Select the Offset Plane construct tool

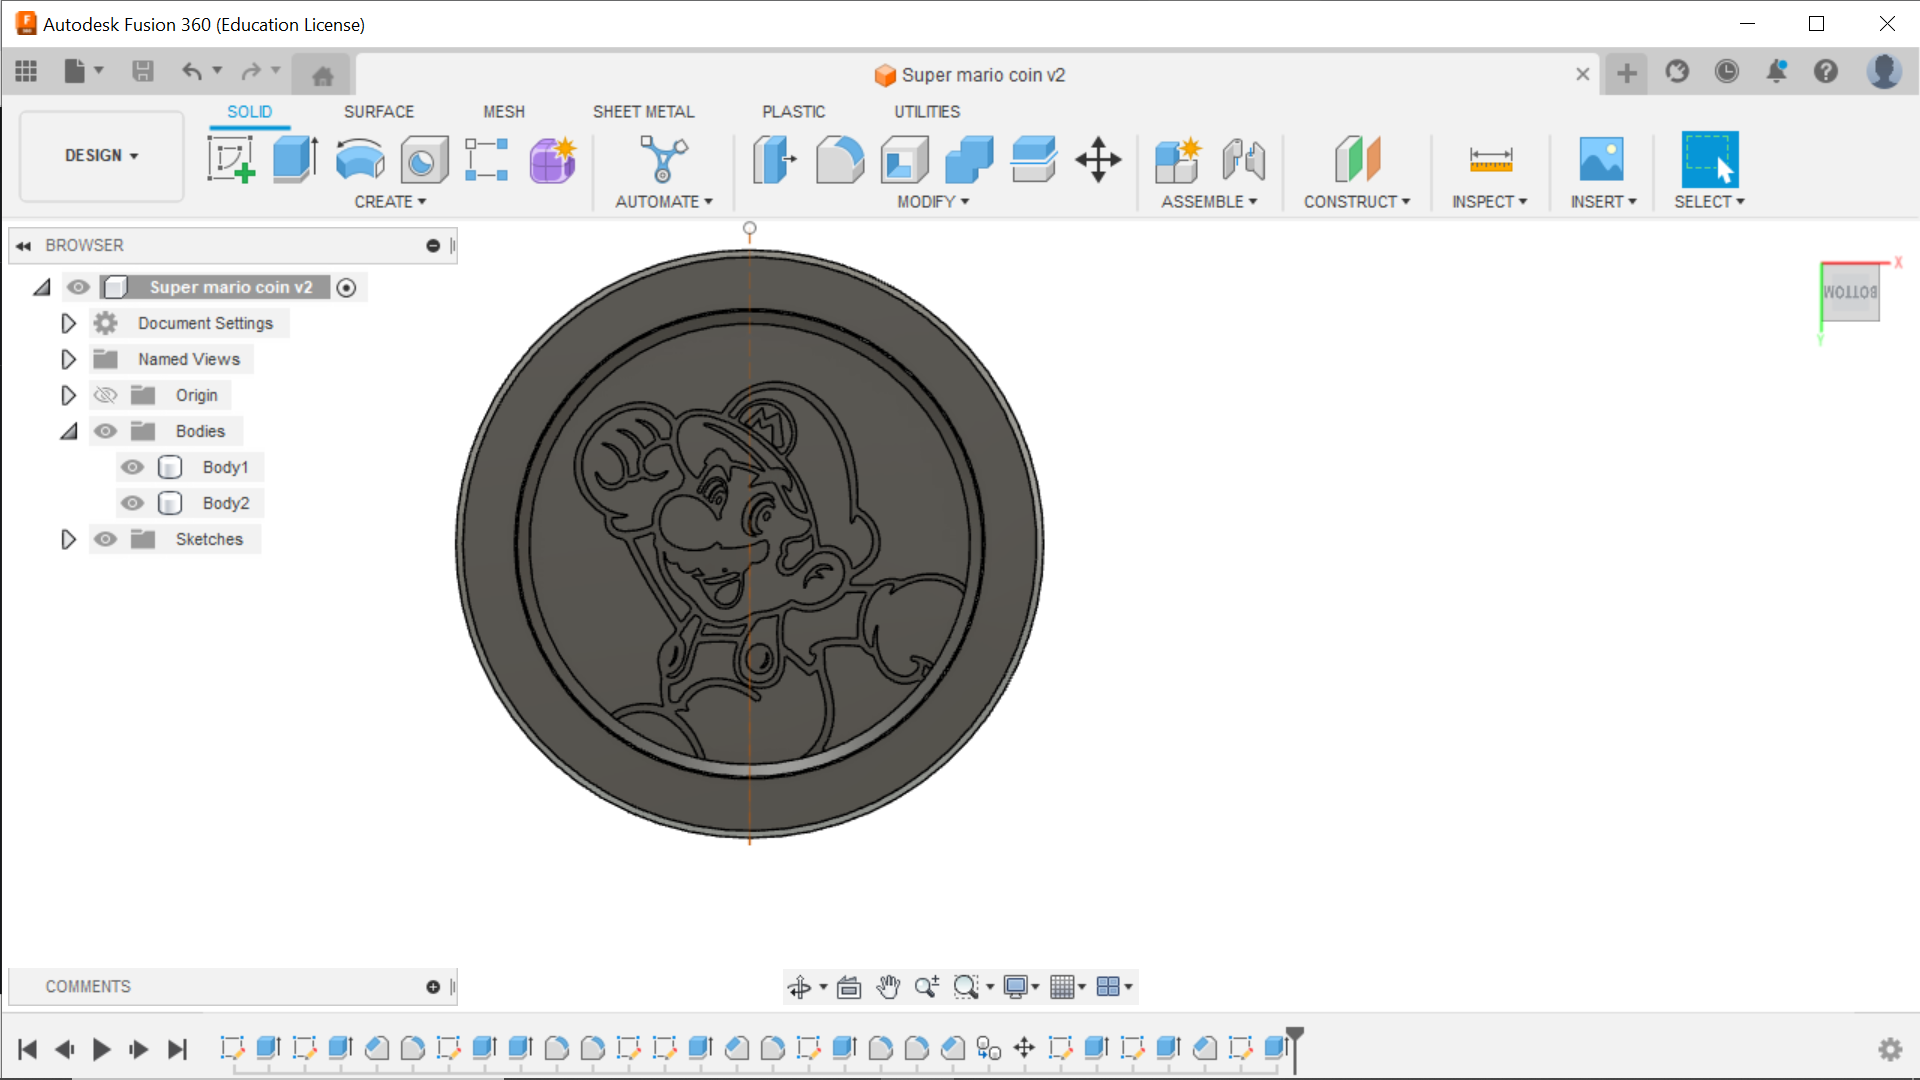coord(1357,160)
